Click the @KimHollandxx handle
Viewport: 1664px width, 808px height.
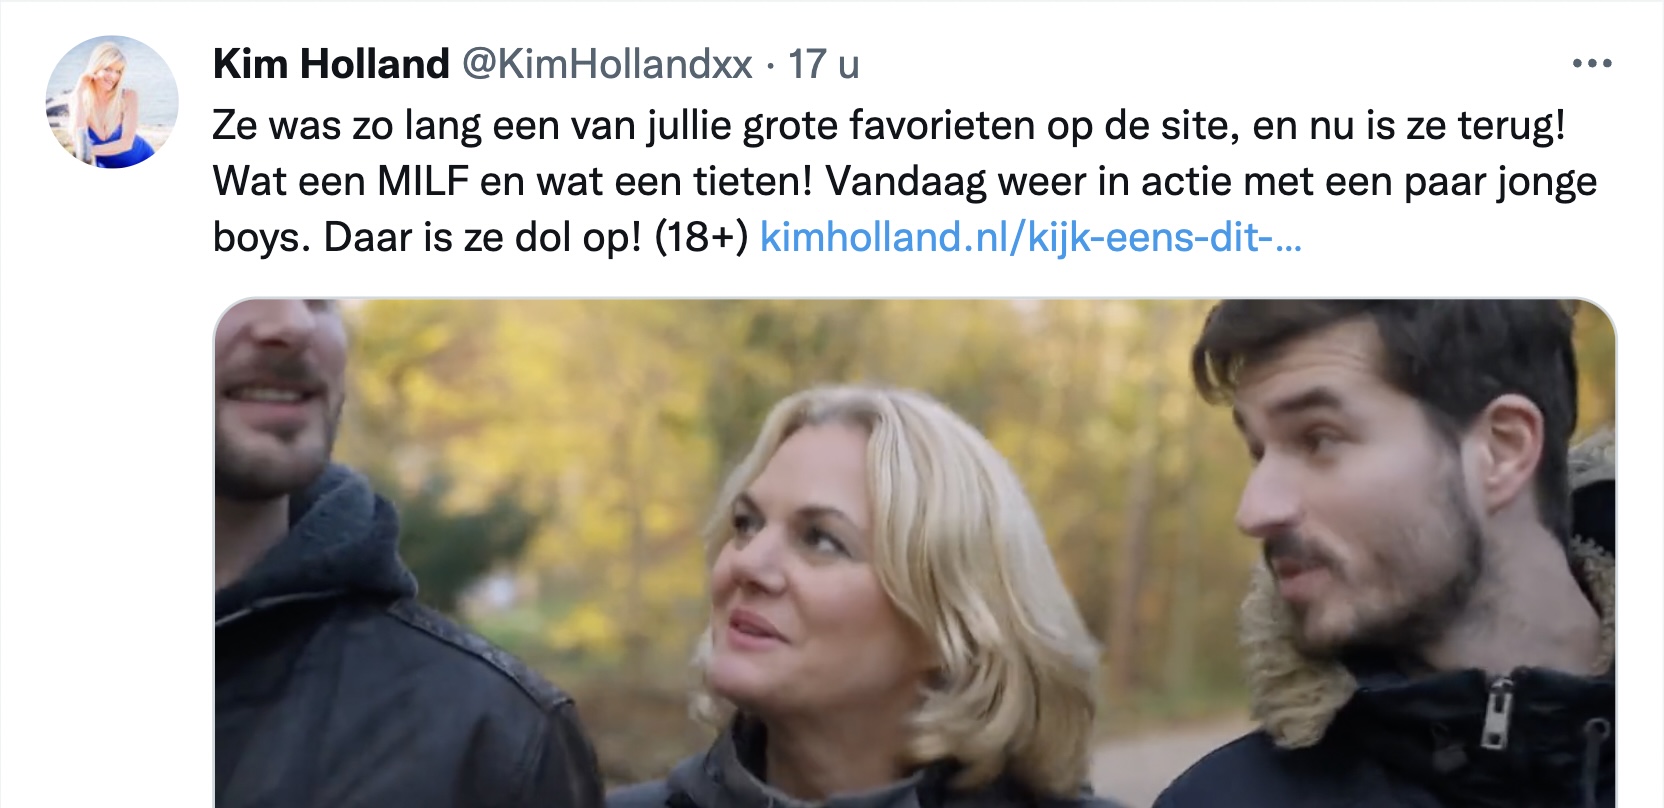(x=606, y=64)
